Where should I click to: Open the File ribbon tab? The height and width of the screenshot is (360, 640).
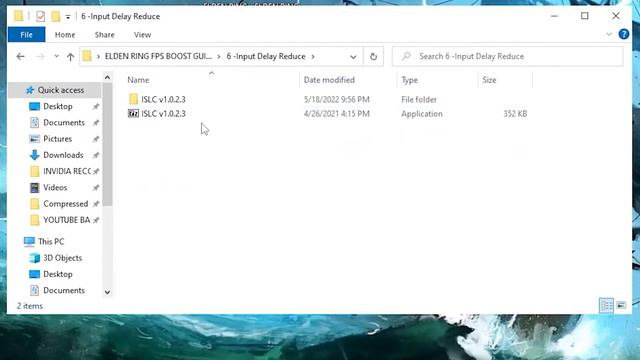point(26,35)
